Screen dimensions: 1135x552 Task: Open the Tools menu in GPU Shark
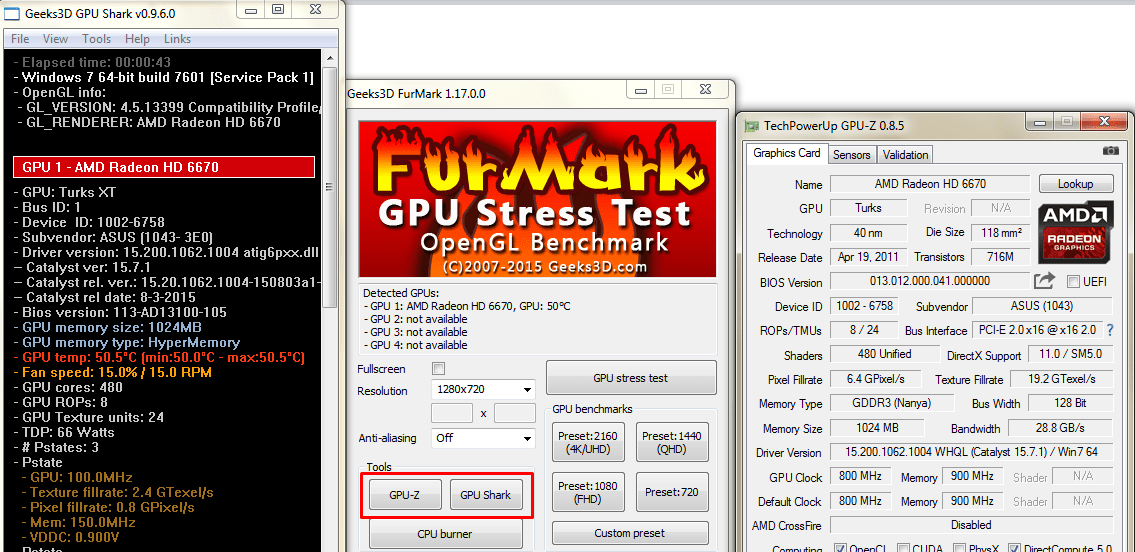(x=97, y=39)
